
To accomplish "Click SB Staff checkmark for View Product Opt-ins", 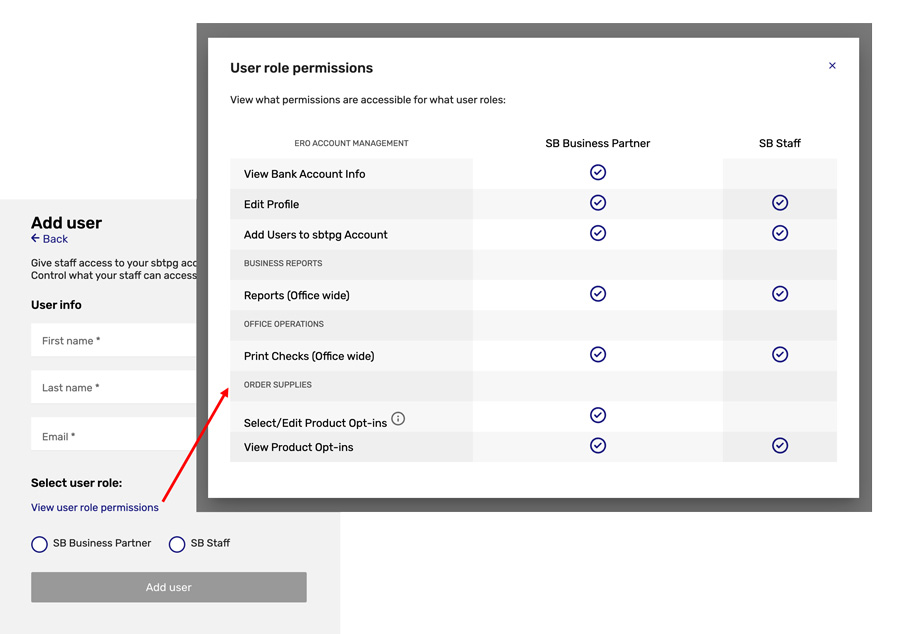I will coord(780,446).
